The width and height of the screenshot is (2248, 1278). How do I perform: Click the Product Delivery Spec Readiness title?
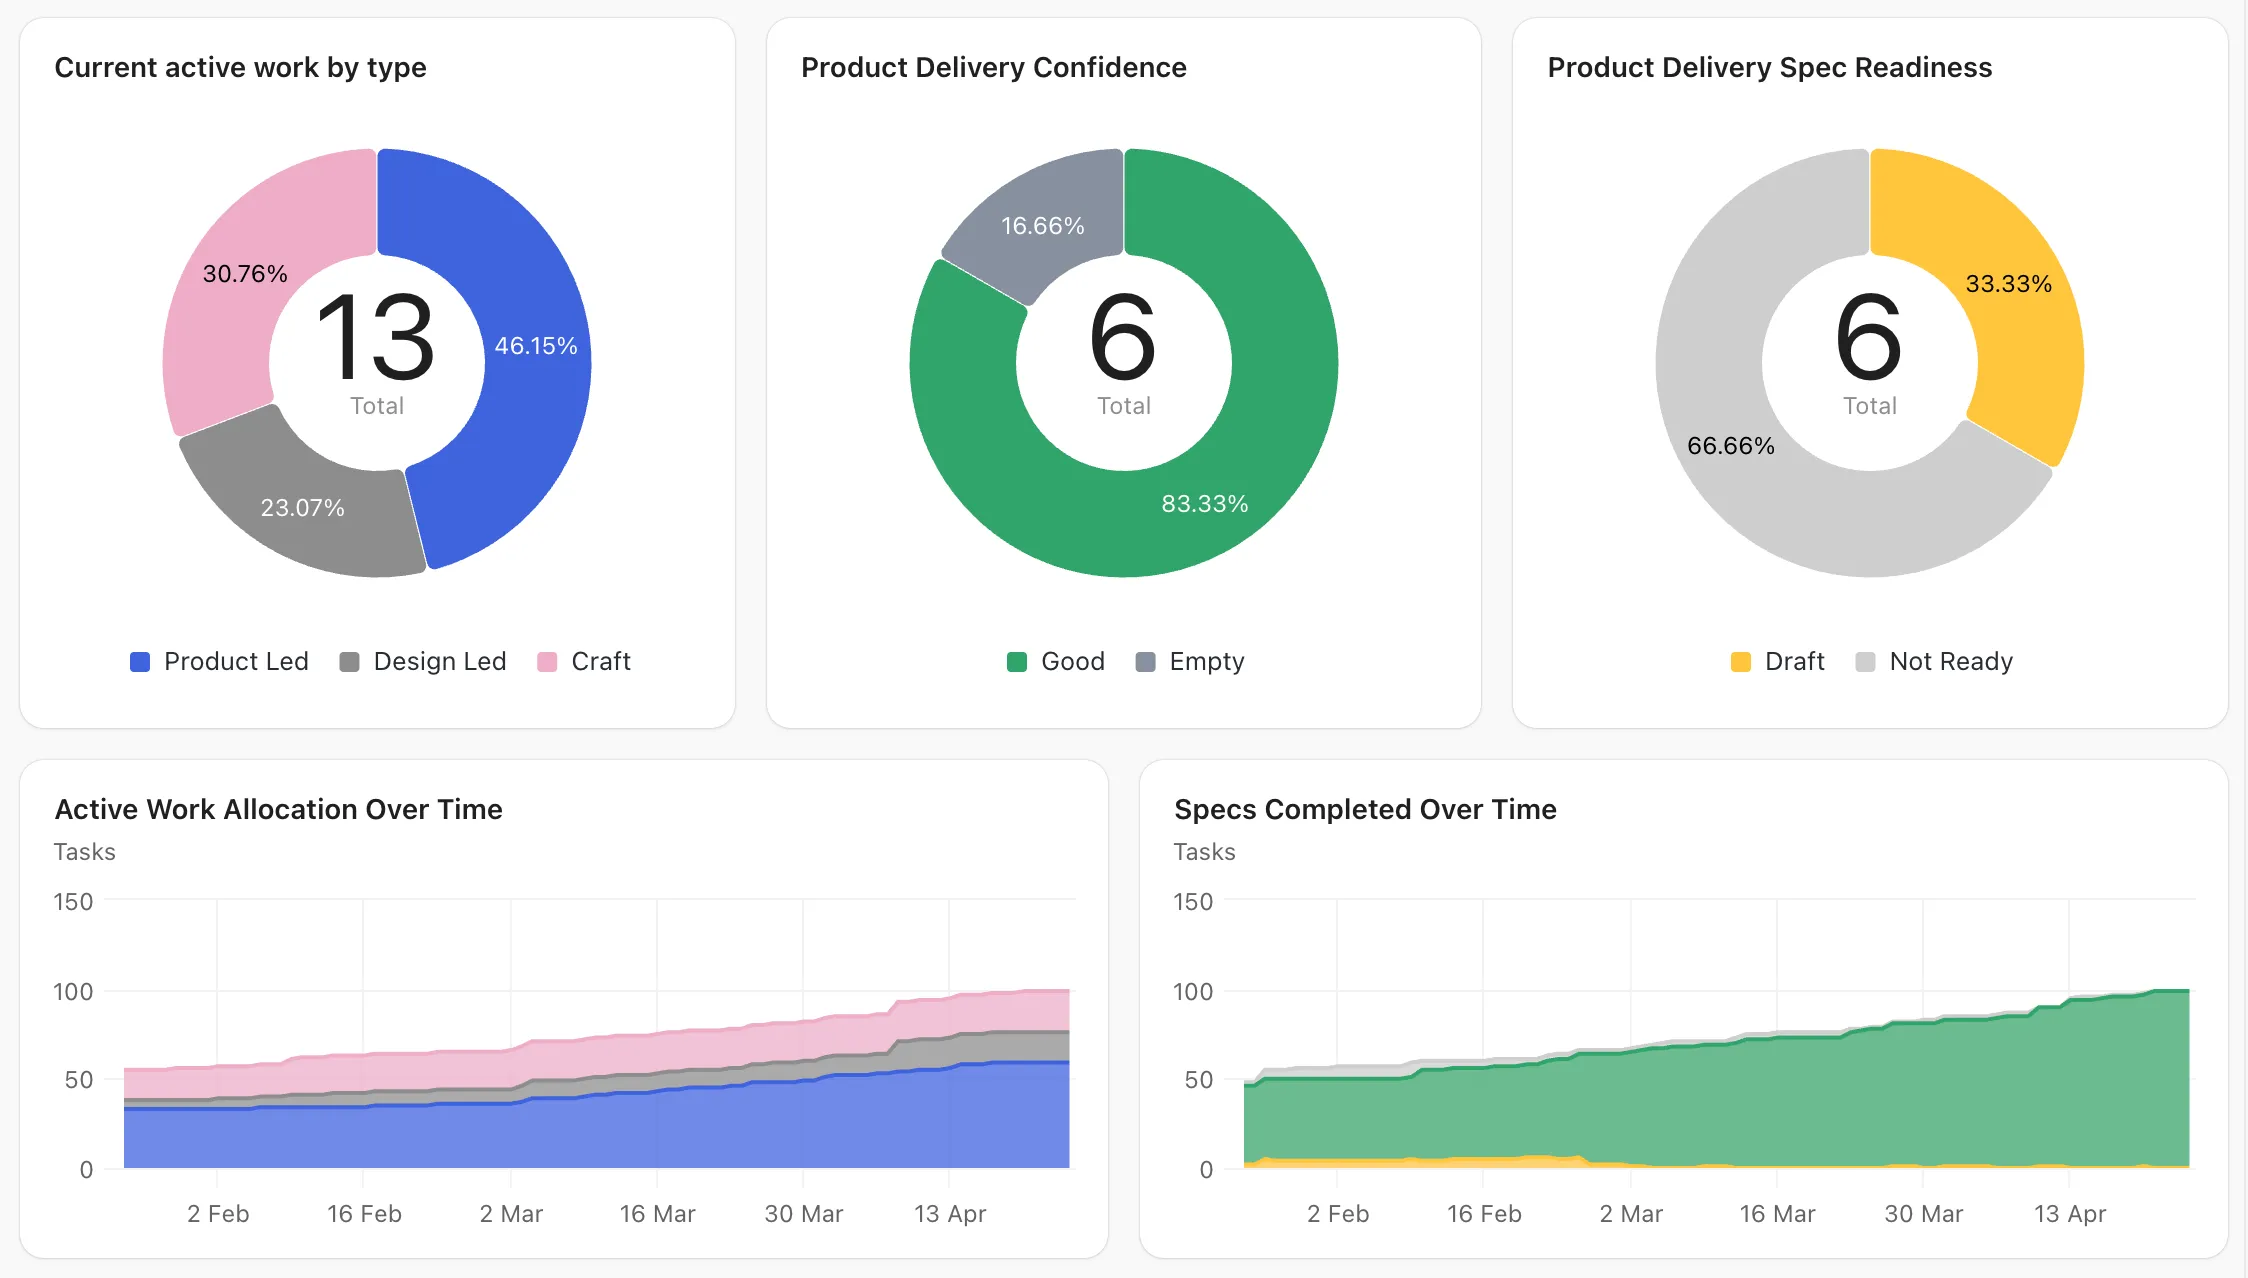click(1770, 68)
